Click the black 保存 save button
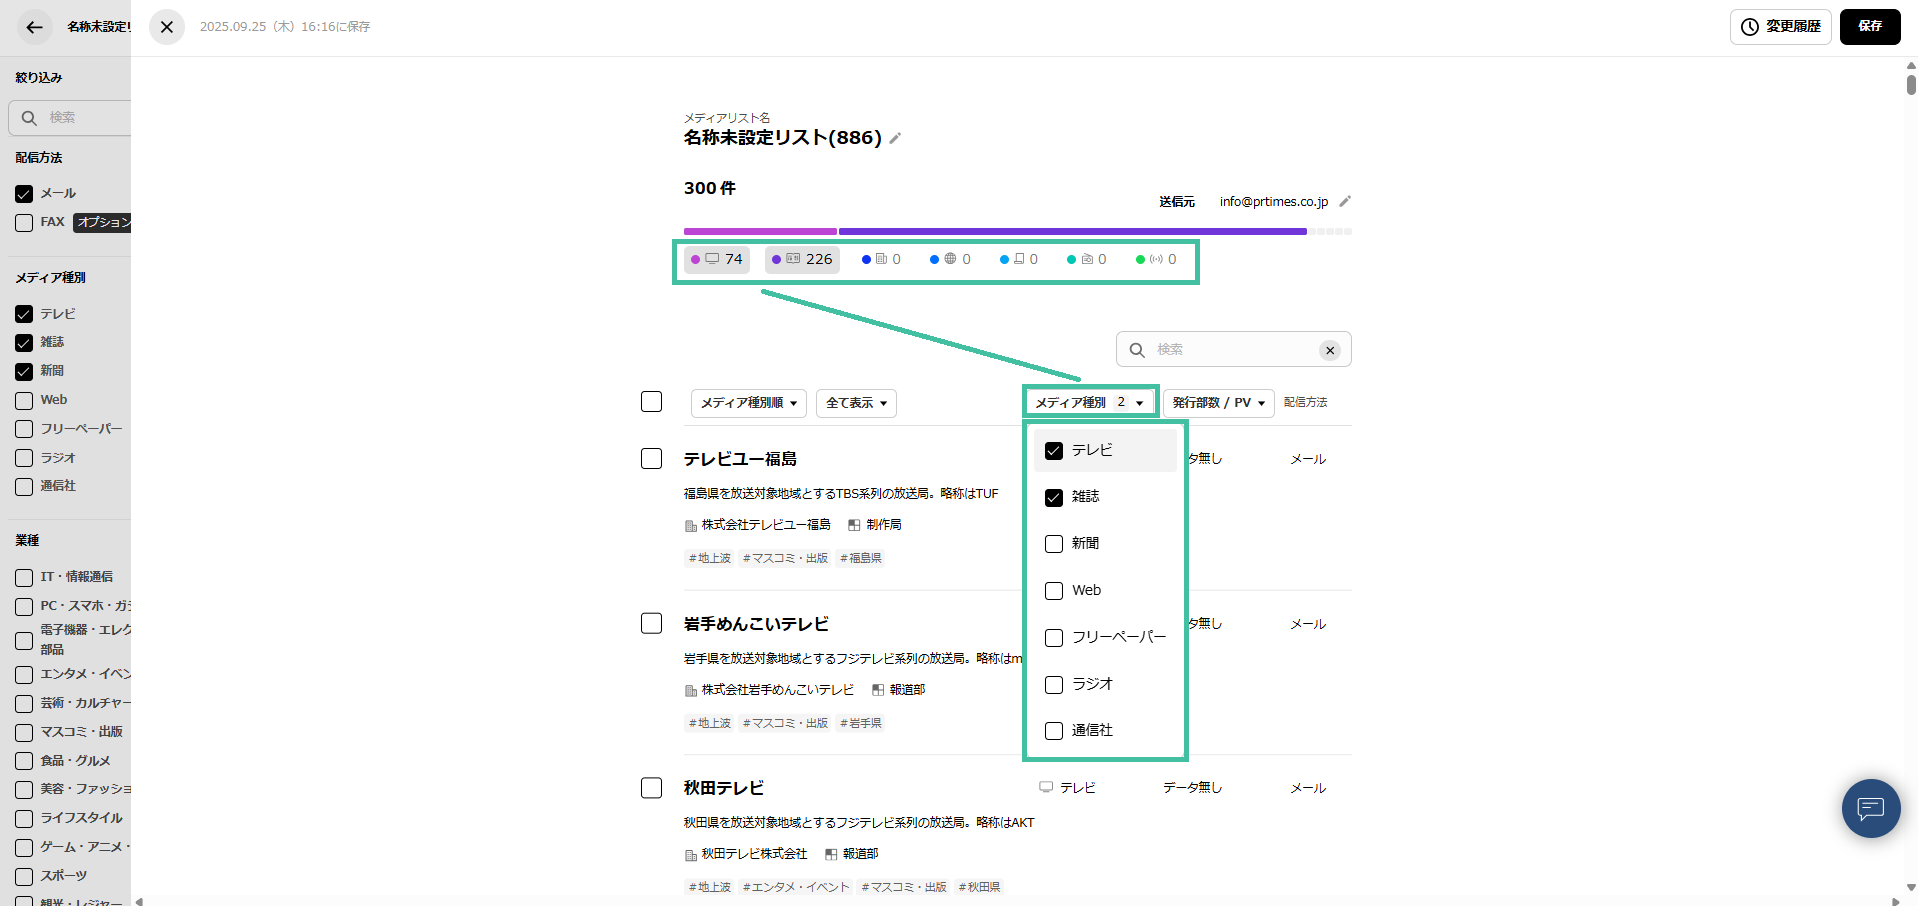The height and width of the screenshot is (906, 1918). coord(1869,27)
